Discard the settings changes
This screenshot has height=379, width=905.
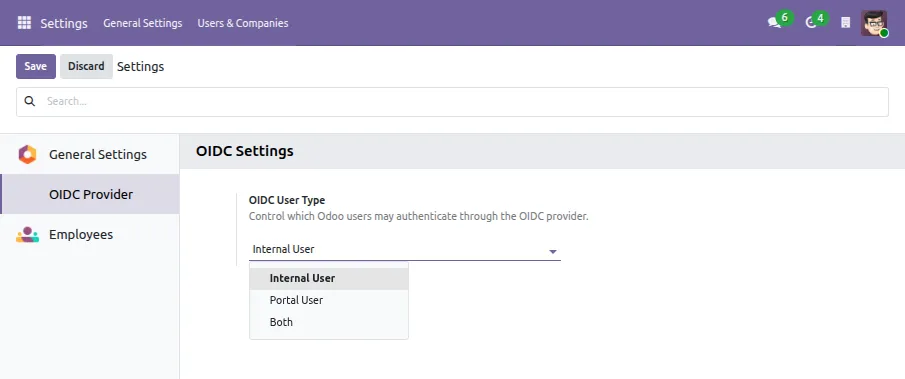click(86, 66)
